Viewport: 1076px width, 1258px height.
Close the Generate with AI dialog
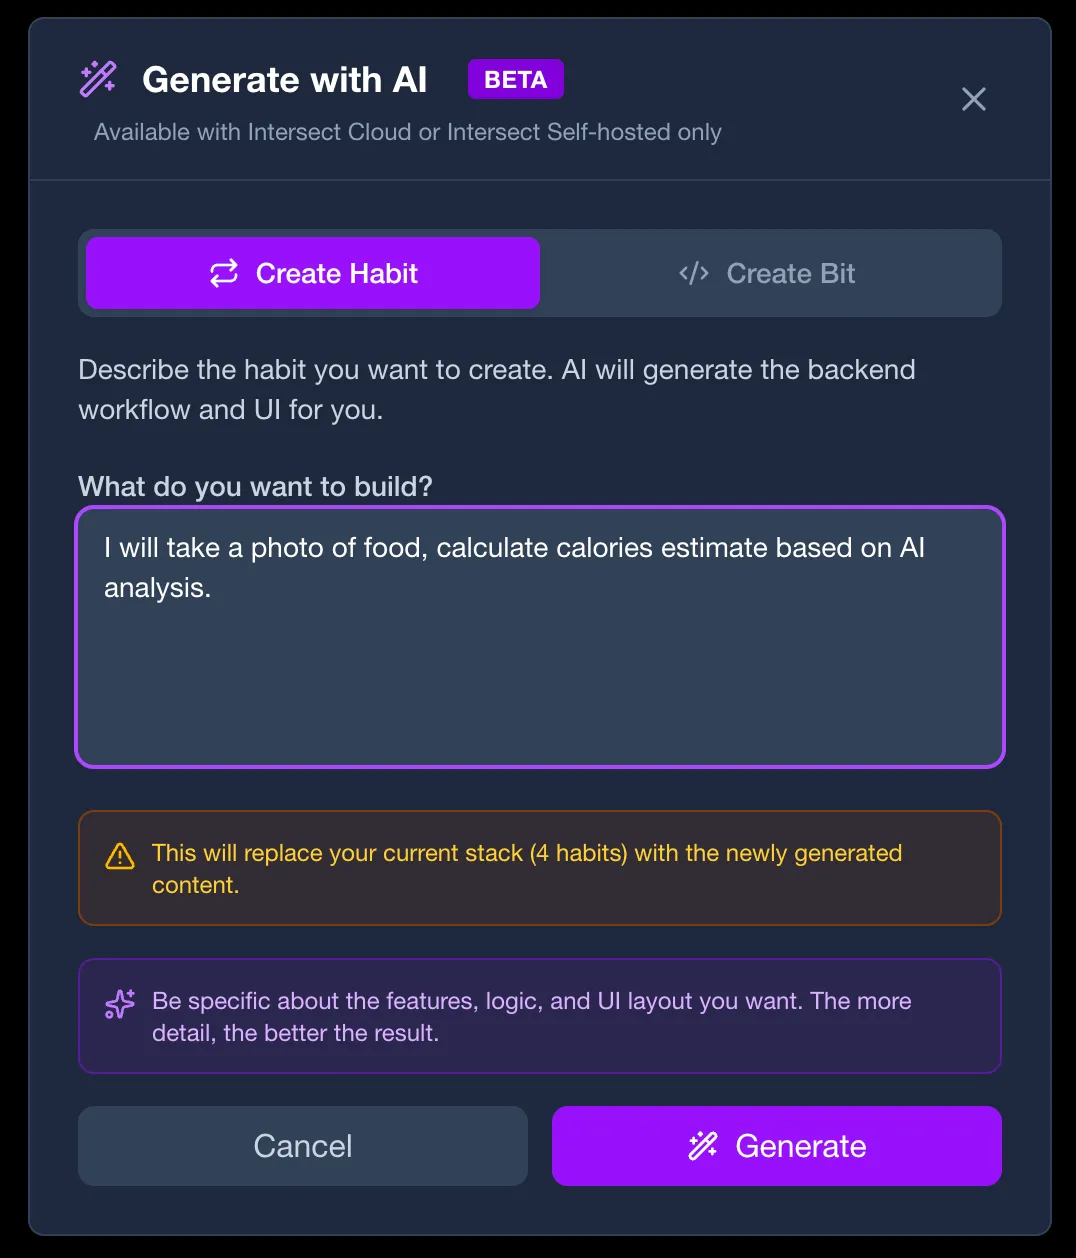973,99
